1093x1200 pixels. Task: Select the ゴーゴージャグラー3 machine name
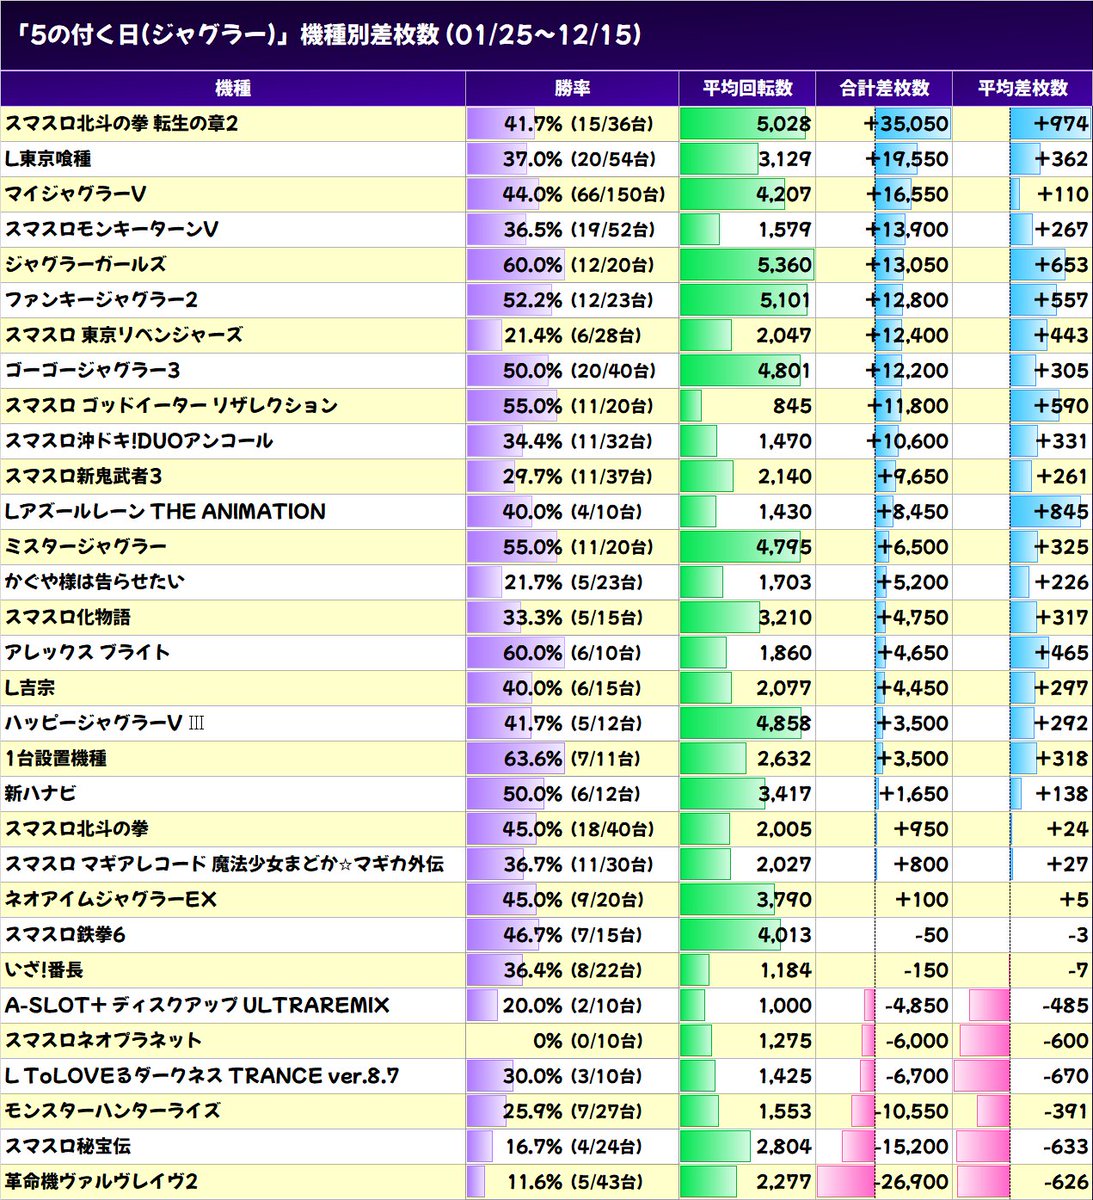coord(92,371)
